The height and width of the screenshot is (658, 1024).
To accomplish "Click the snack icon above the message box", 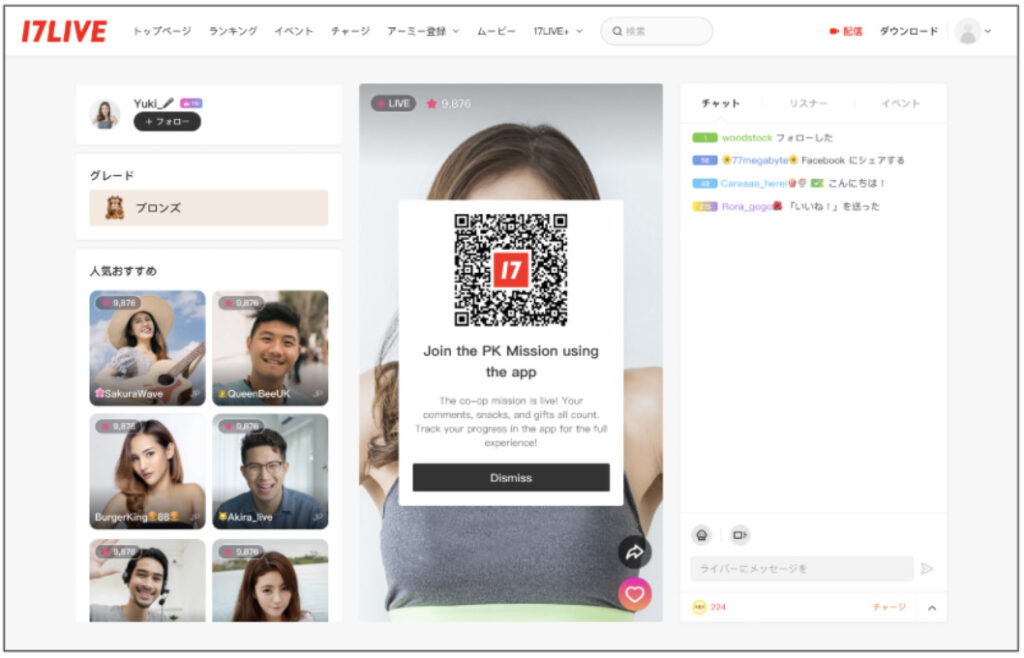I will point(701,535).
